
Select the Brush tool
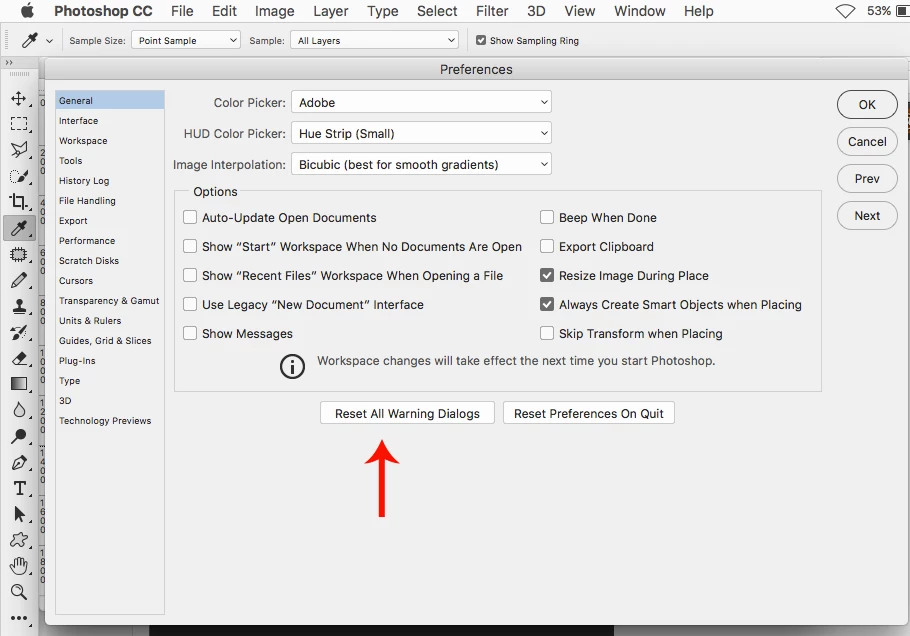tap(19, 280)
